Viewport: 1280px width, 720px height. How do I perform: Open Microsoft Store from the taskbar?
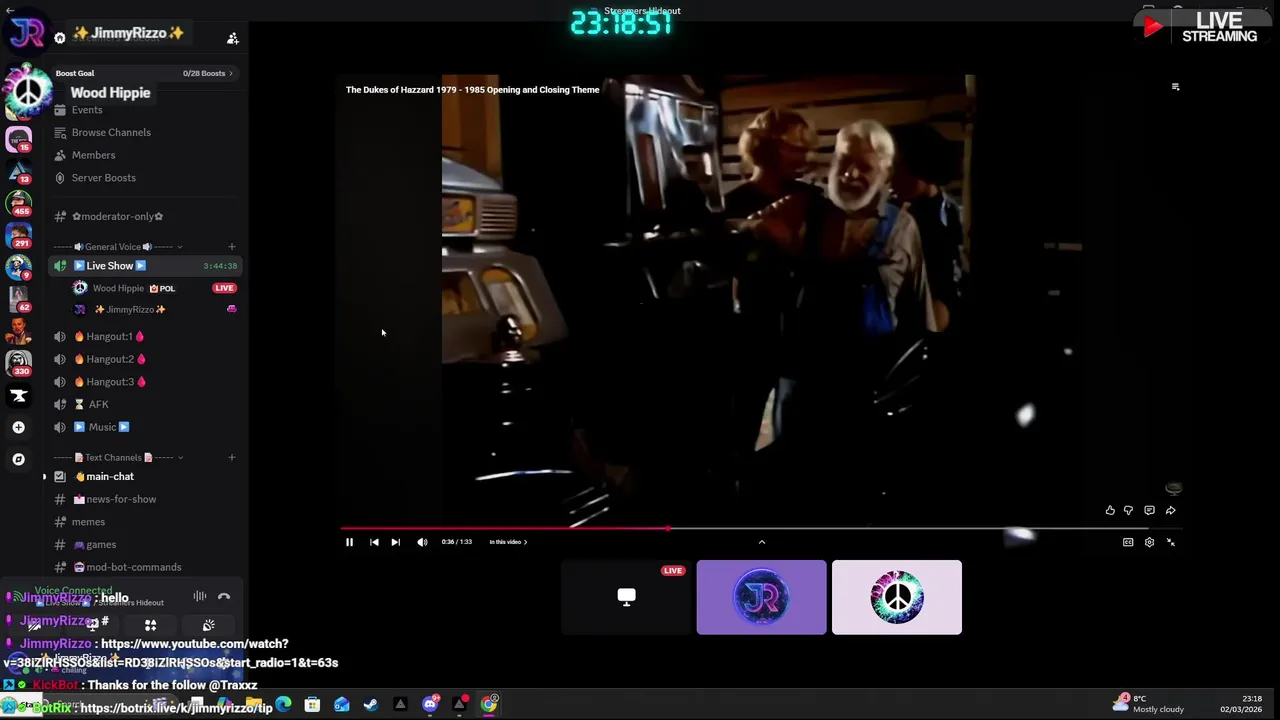click(x=312, y=705)
